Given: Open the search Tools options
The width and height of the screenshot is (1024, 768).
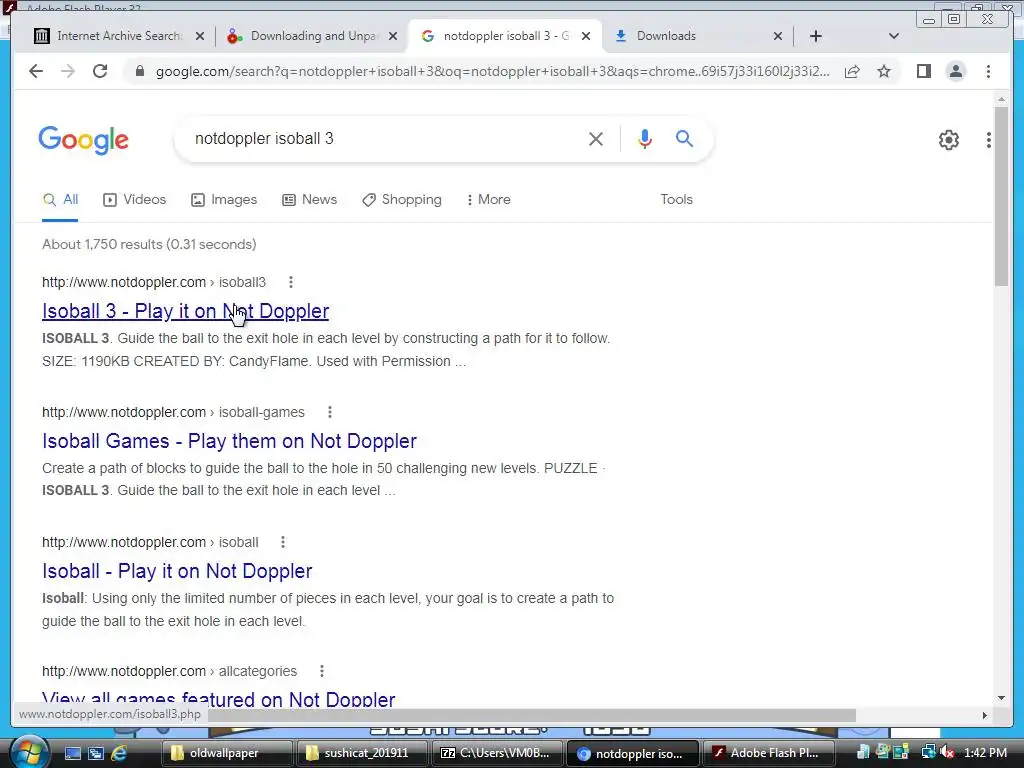Looking at the screenshot, I should pos(677,200).
